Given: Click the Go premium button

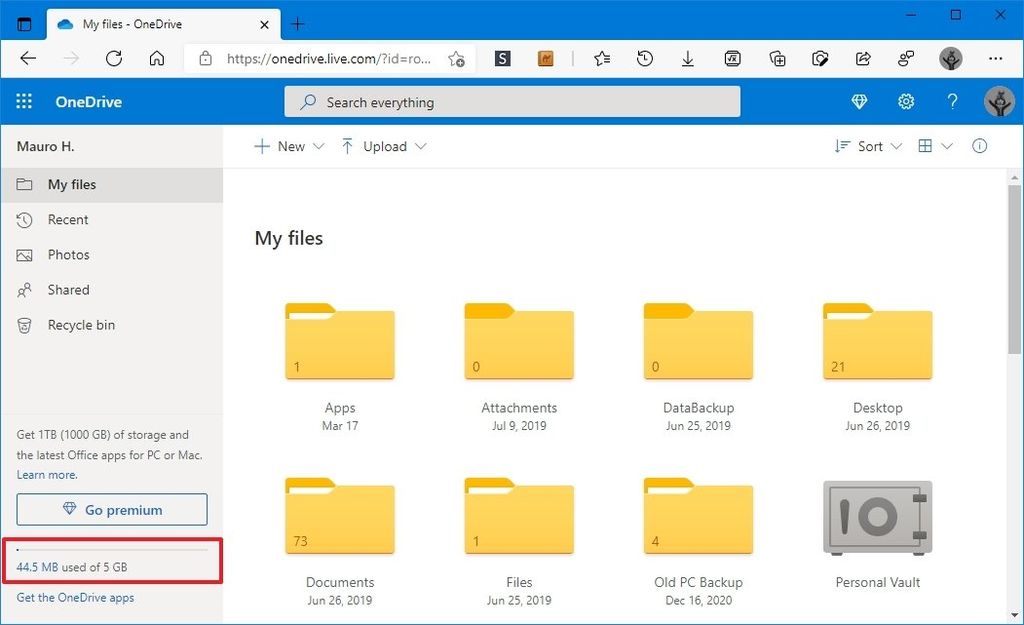Looking at the screenshot, I should [111, 509].
